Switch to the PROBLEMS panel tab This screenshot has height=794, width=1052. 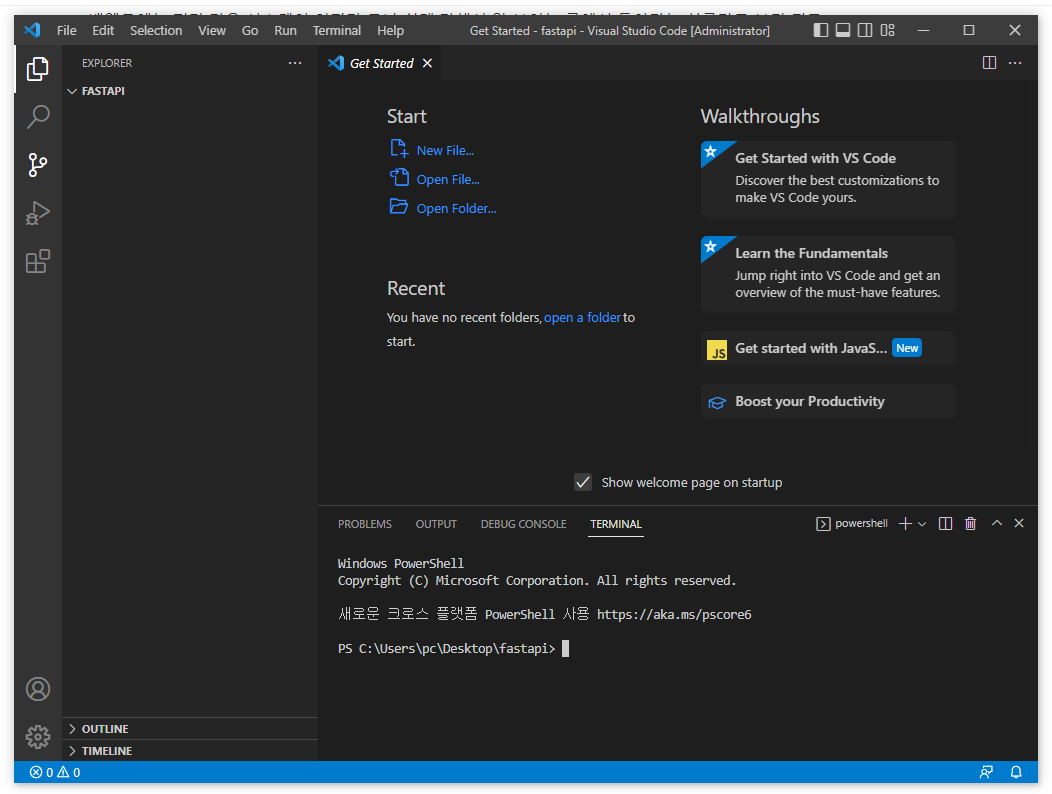(364, 524)
